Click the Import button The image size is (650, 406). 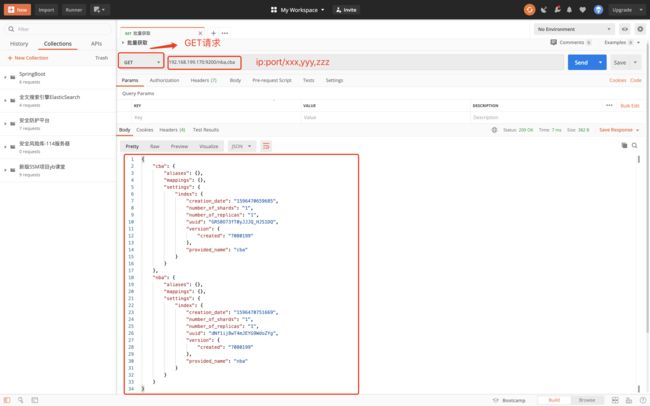point(46,10)
